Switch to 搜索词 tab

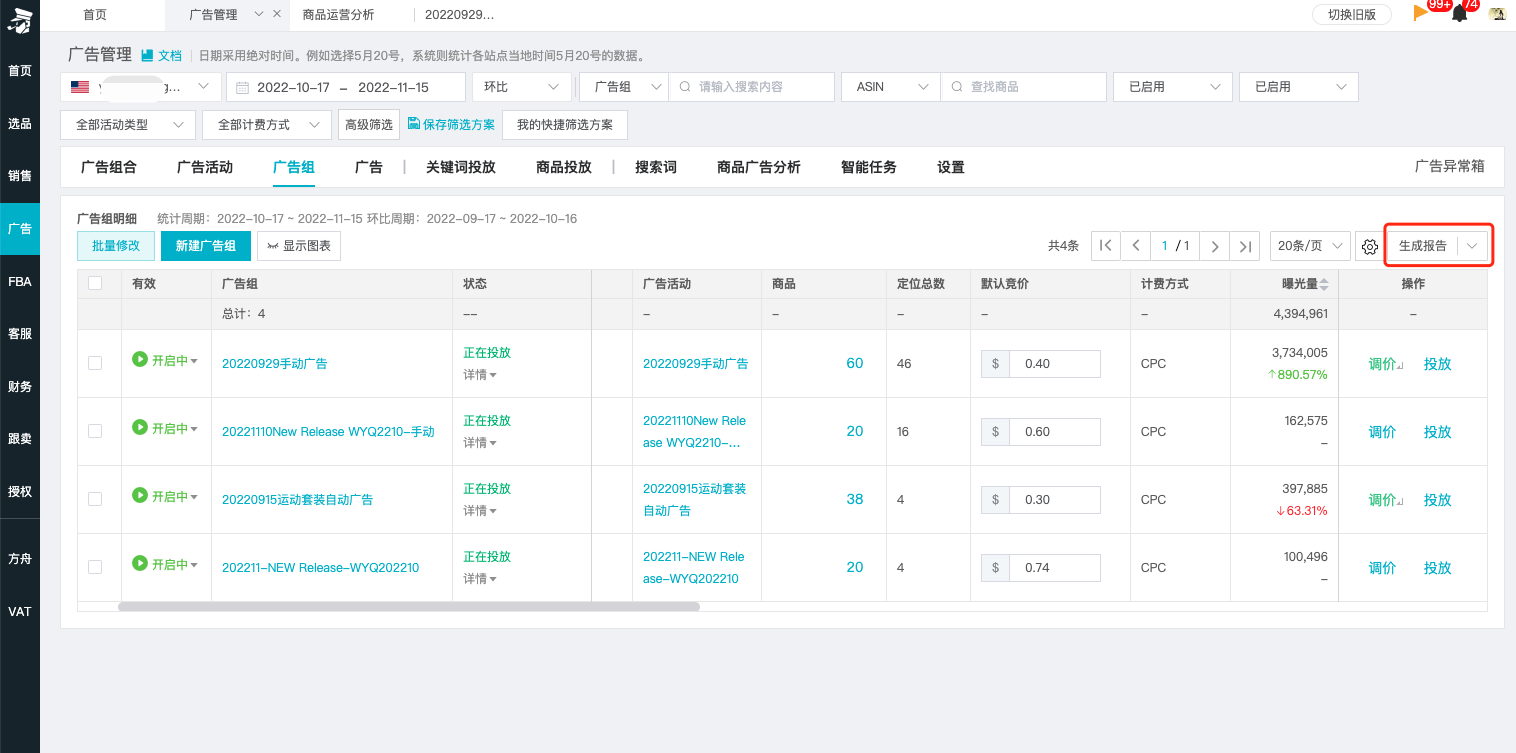tap(656, 167)
